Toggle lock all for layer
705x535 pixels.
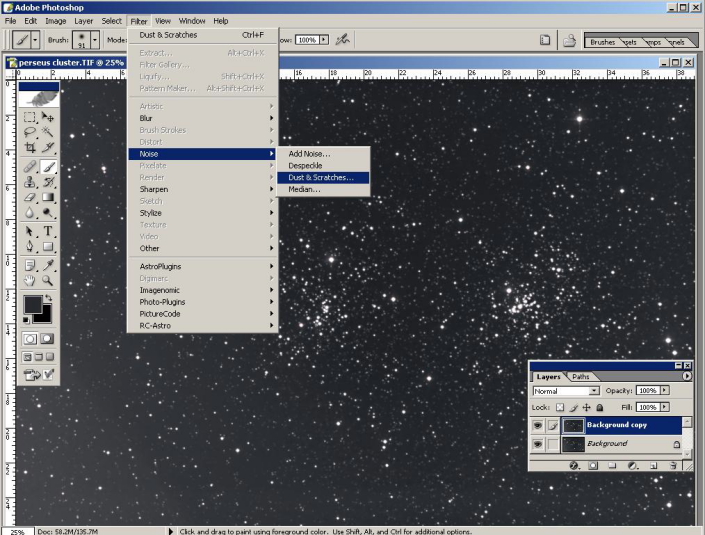tap(599, 407)
